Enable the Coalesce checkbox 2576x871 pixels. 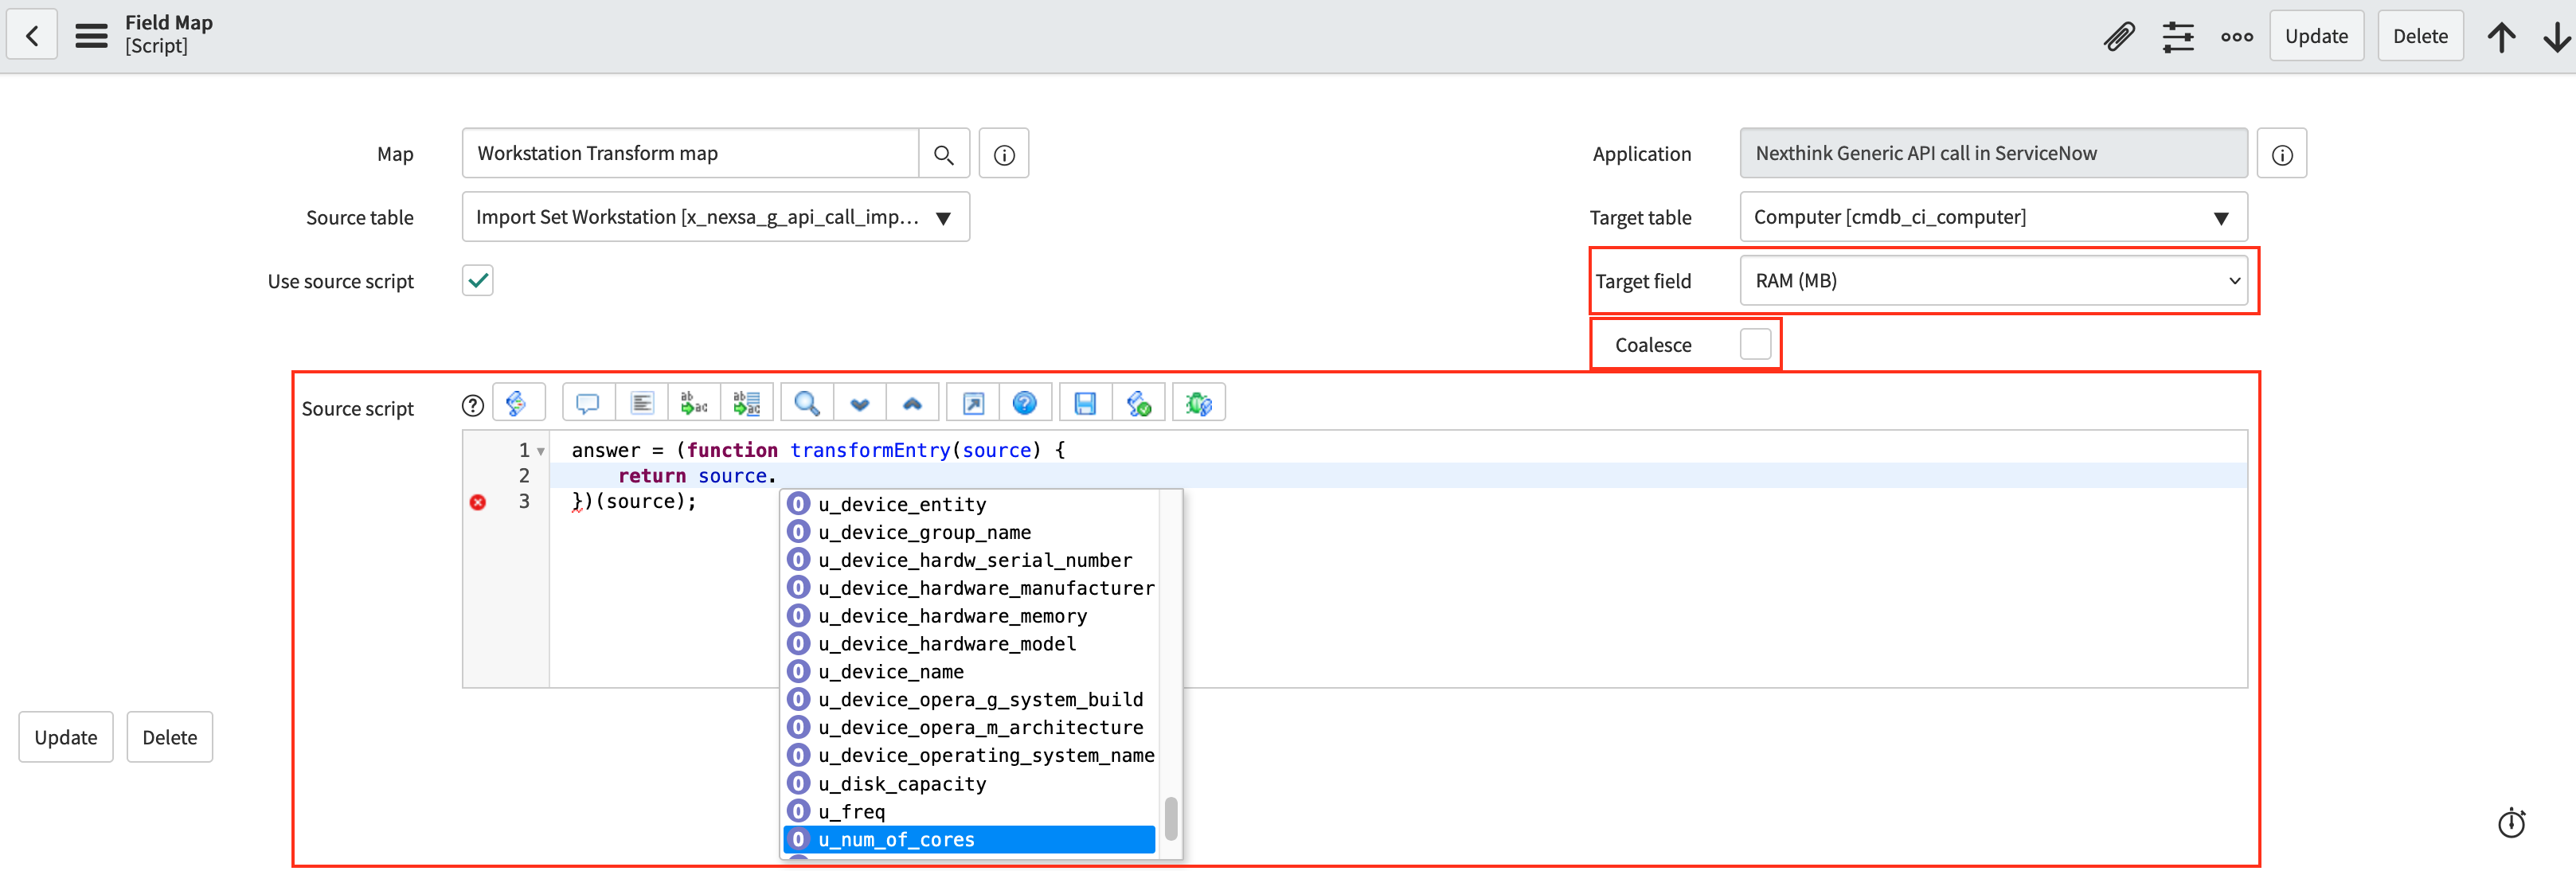pyautogui.click(x=1755, y=344)
